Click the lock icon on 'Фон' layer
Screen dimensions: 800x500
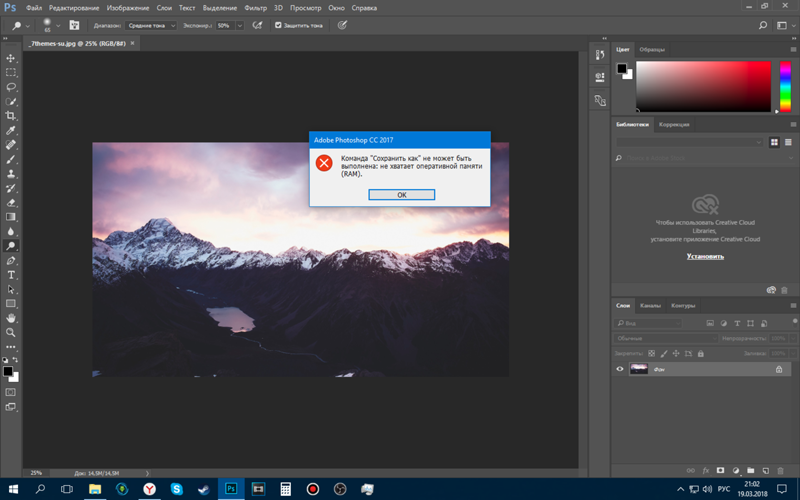tap(778, 369)
